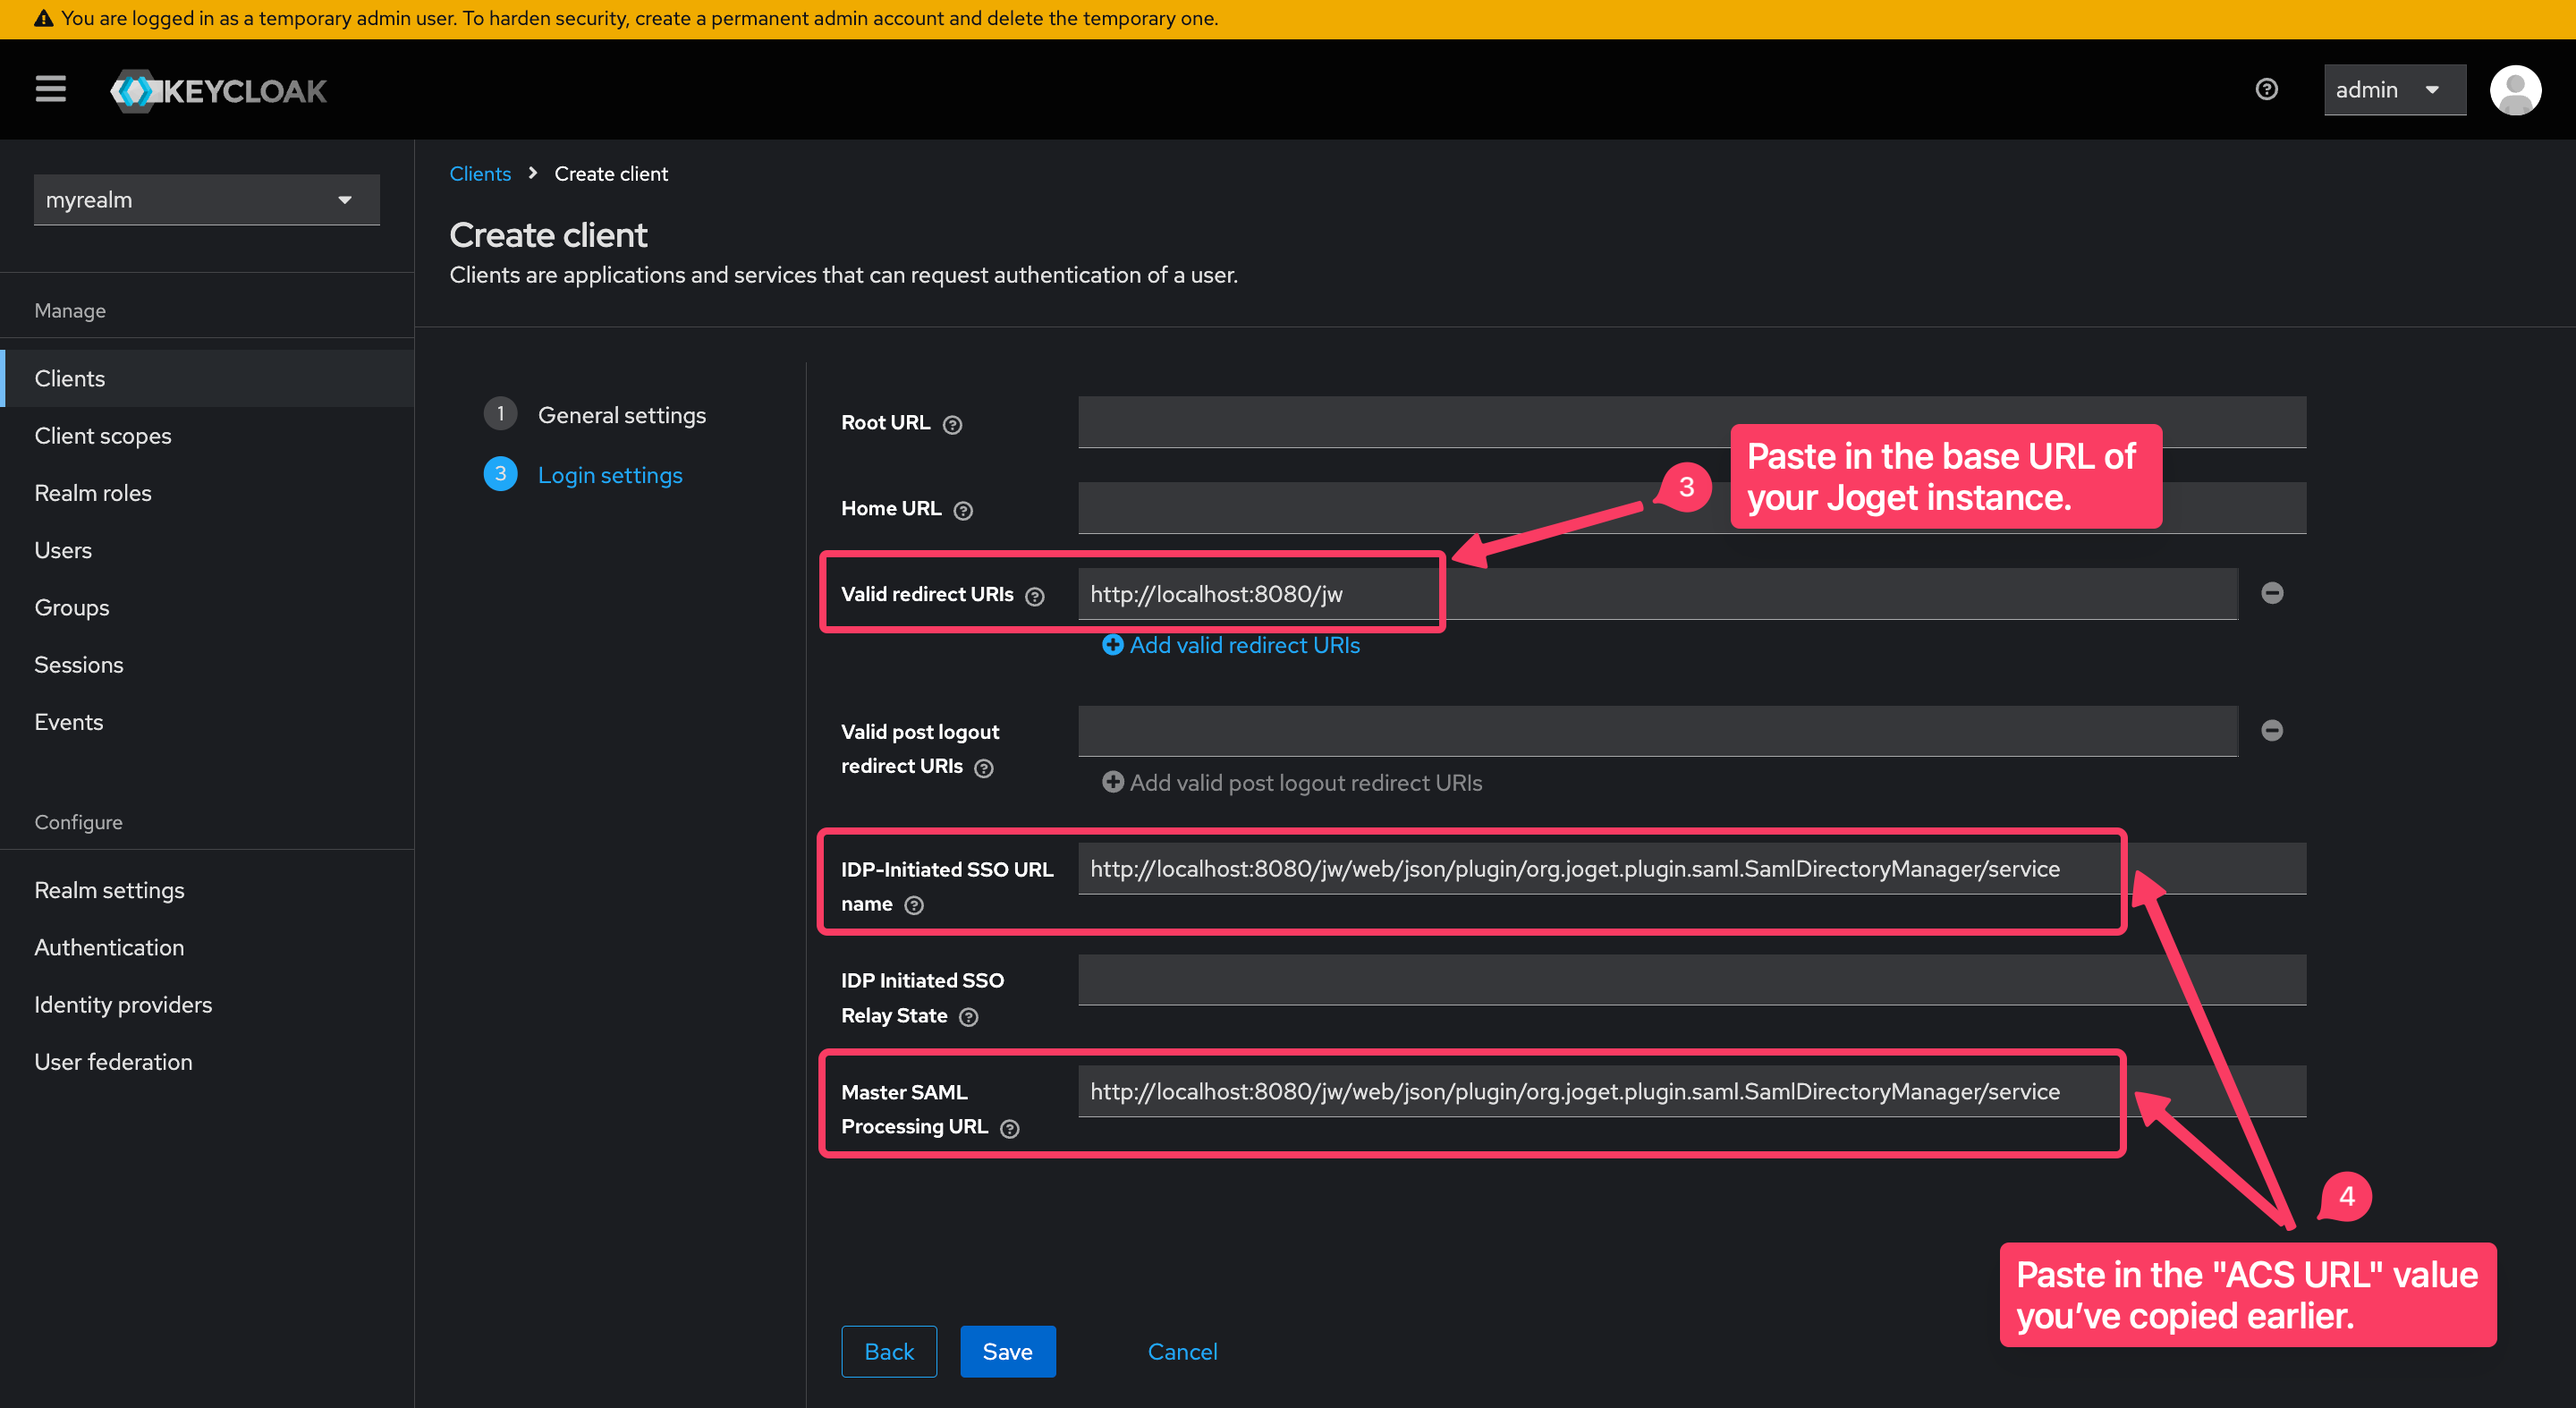Click the user avatar icon
This screenshot has width=2576, height=1408.
coord(2515,90)
